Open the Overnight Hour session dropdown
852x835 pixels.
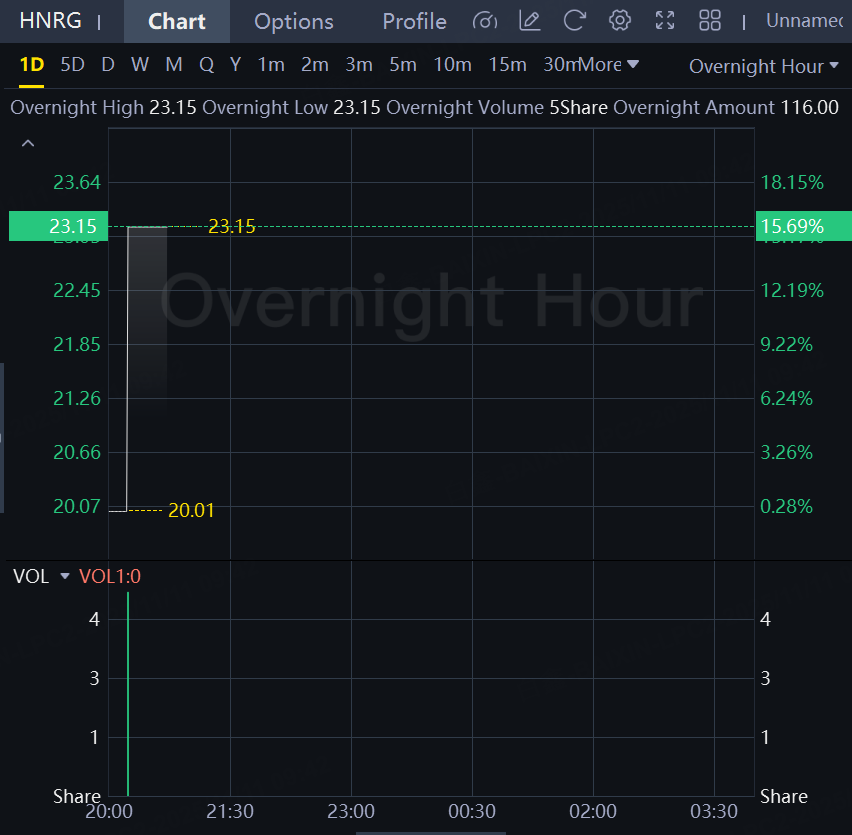763,66
